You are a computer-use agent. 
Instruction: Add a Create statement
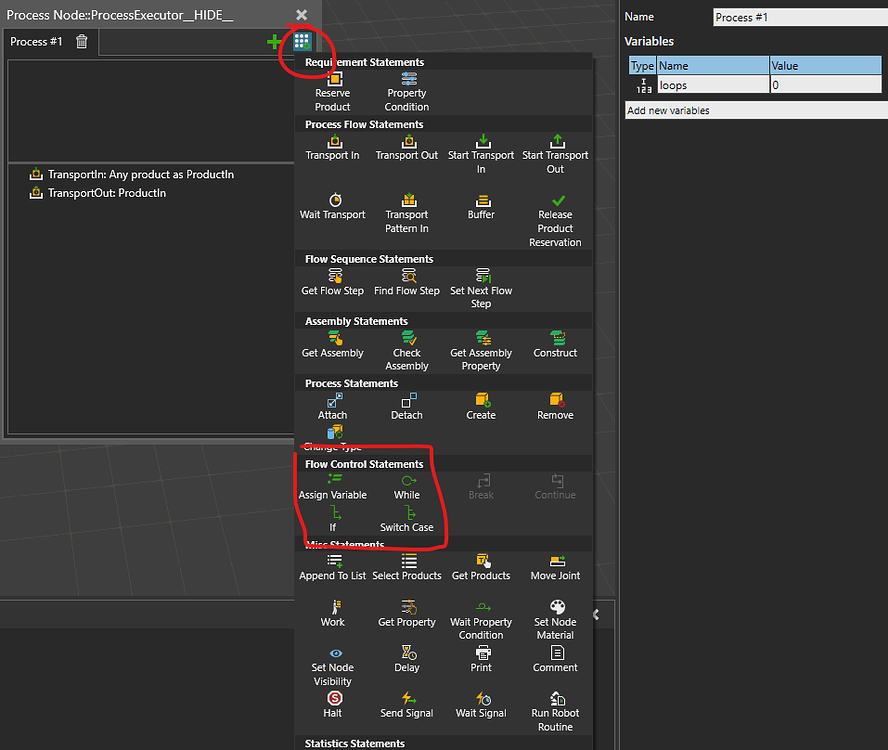481,404
